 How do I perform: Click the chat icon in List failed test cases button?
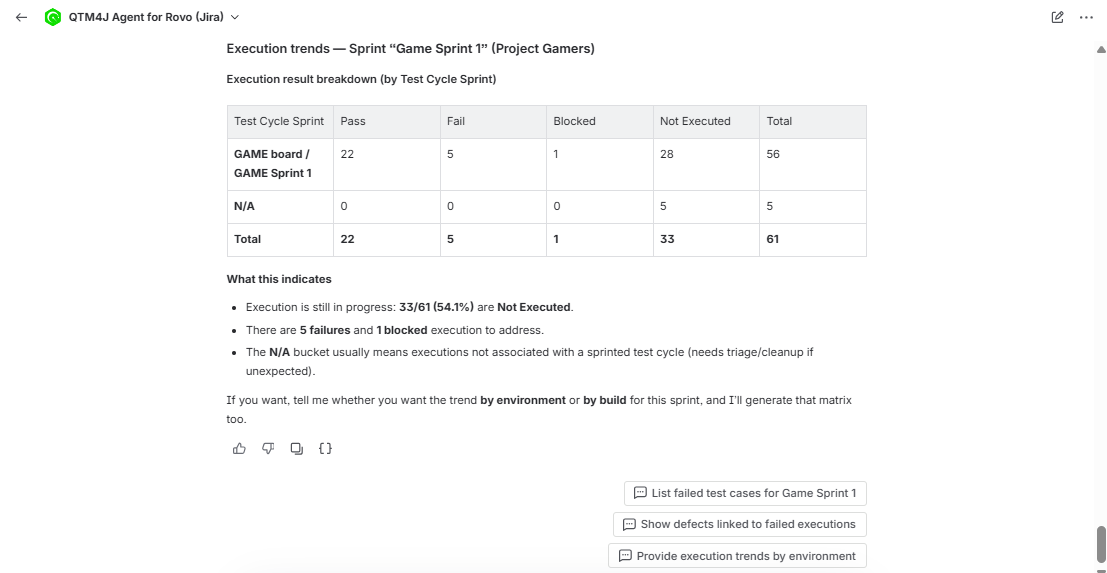[x=640, y=493]
